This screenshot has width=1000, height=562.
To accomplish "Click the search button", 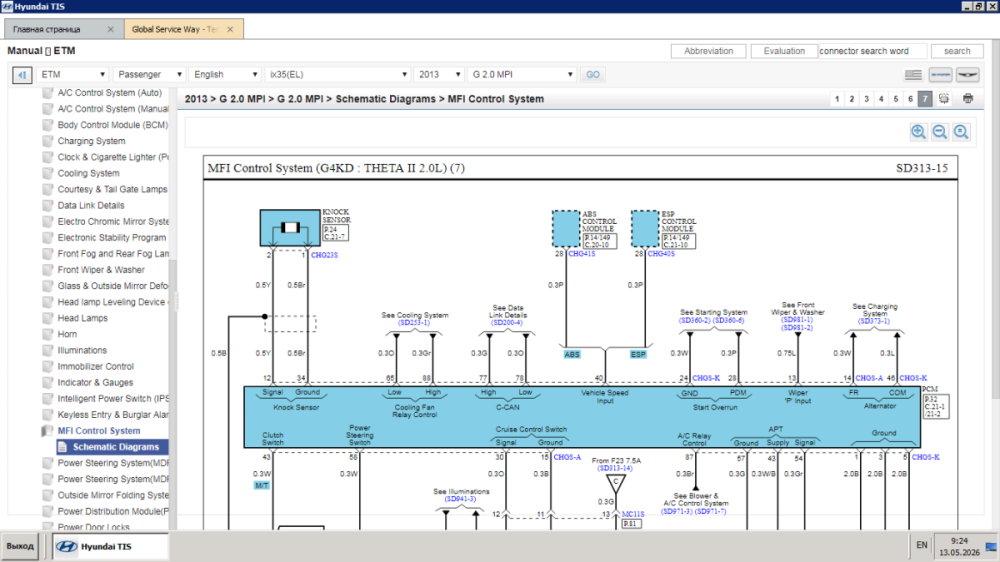I will click(957, 51).
